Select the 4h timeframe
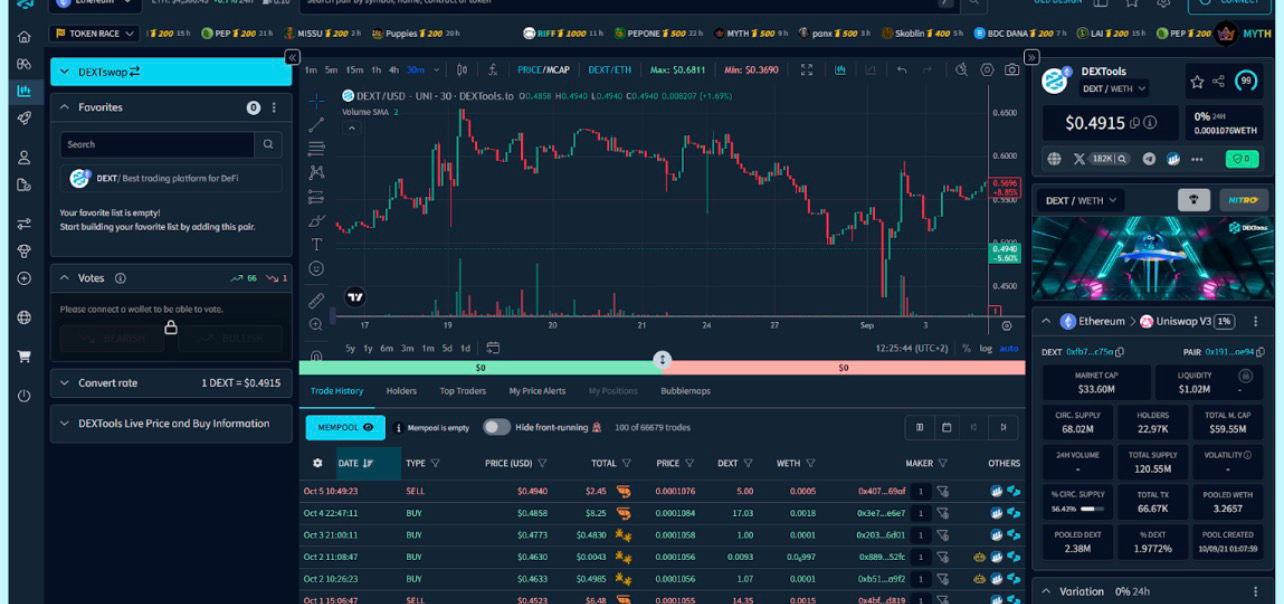Image resolution: width=1284 pixels, height=604 pixels. point(394,70)
